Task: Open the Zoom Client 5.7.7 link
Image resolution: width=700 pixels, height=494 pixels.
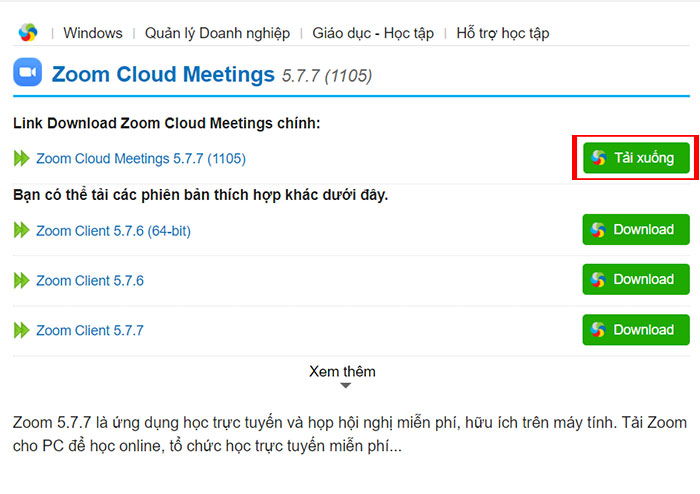Action: [90, 330]
